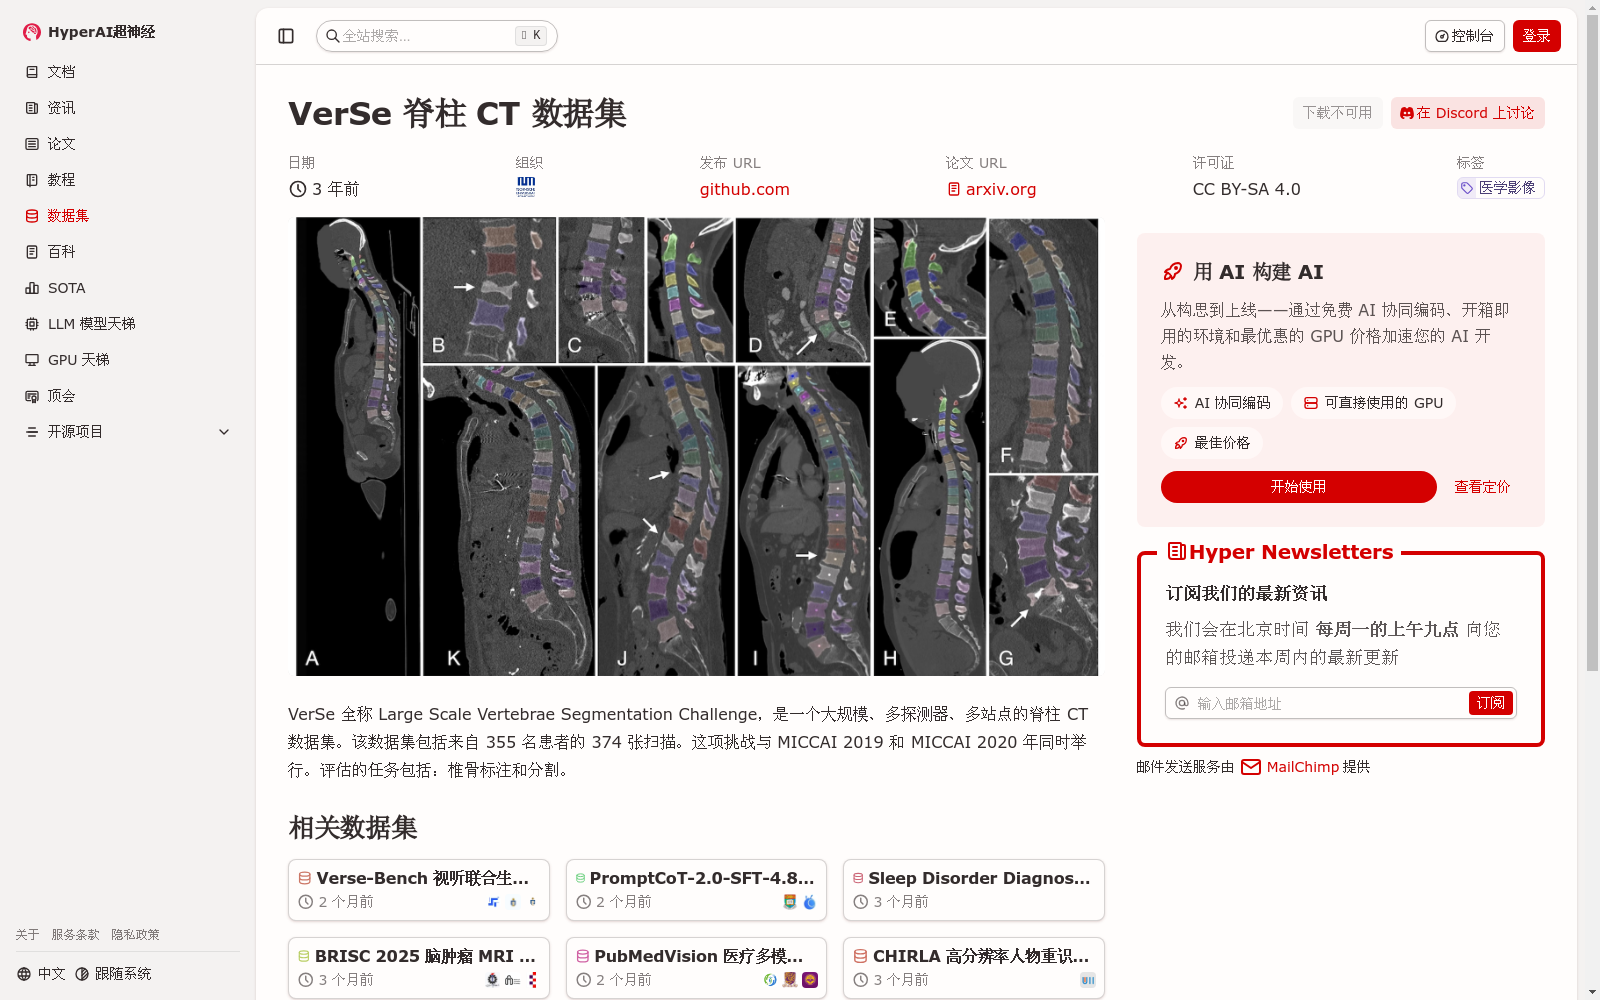Click the LLM 模型天梯 chip icon
1600x1000 pixels.
point(32,324)
